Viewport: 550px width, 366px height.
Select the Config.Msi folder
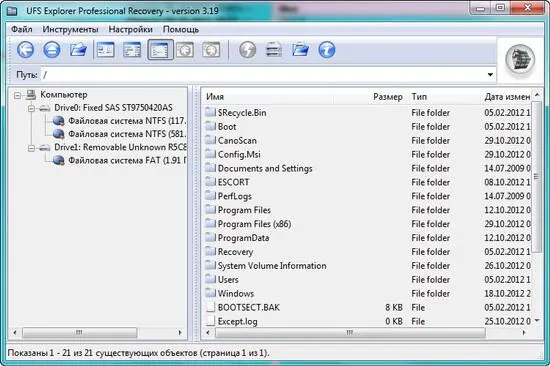click(x=239, y=154)
